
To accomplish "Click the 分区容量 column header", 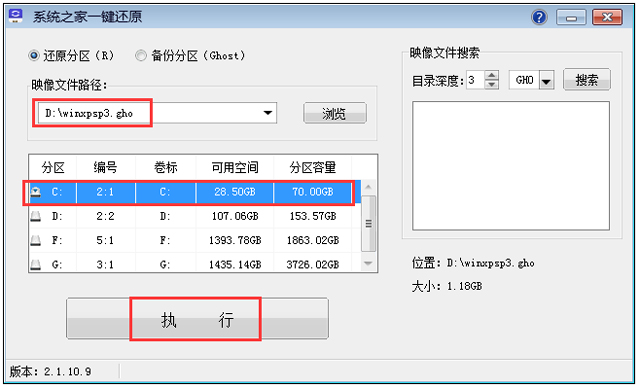I will 313,167.
